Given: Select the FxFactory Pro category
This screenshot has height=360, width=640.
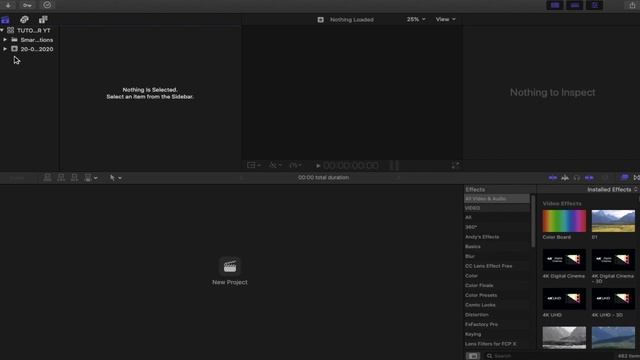Looking at the screenshot, I should (x=497, y=324).
